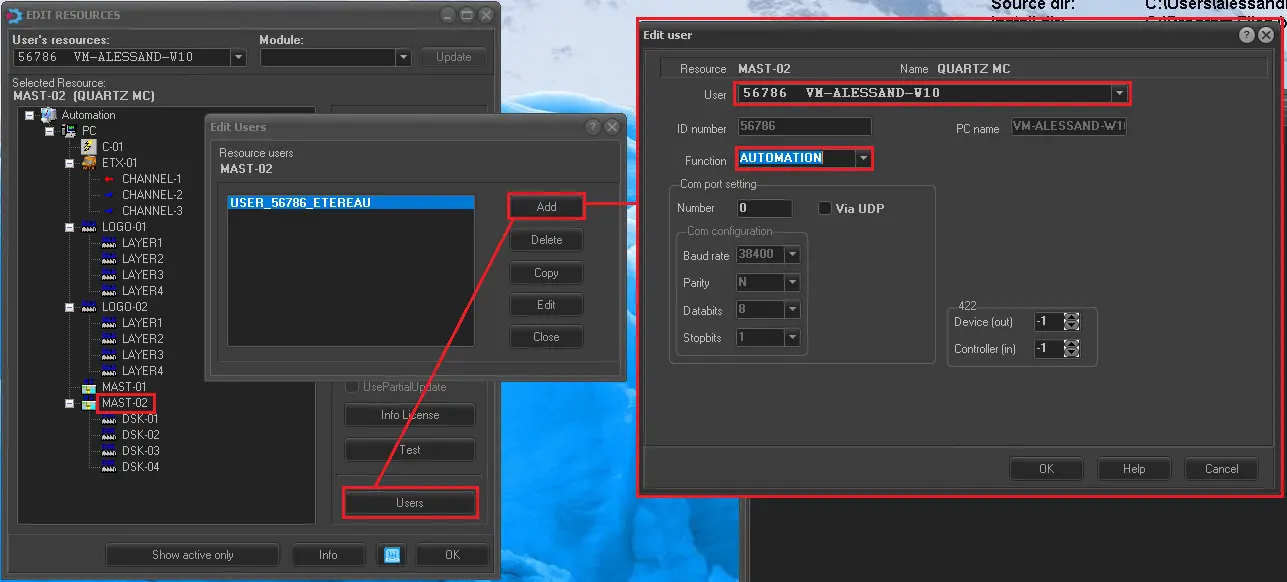Open the Function dropdown showing AUTOMATION
Viewport: 1287px width, 582px height.
[863, 158]
